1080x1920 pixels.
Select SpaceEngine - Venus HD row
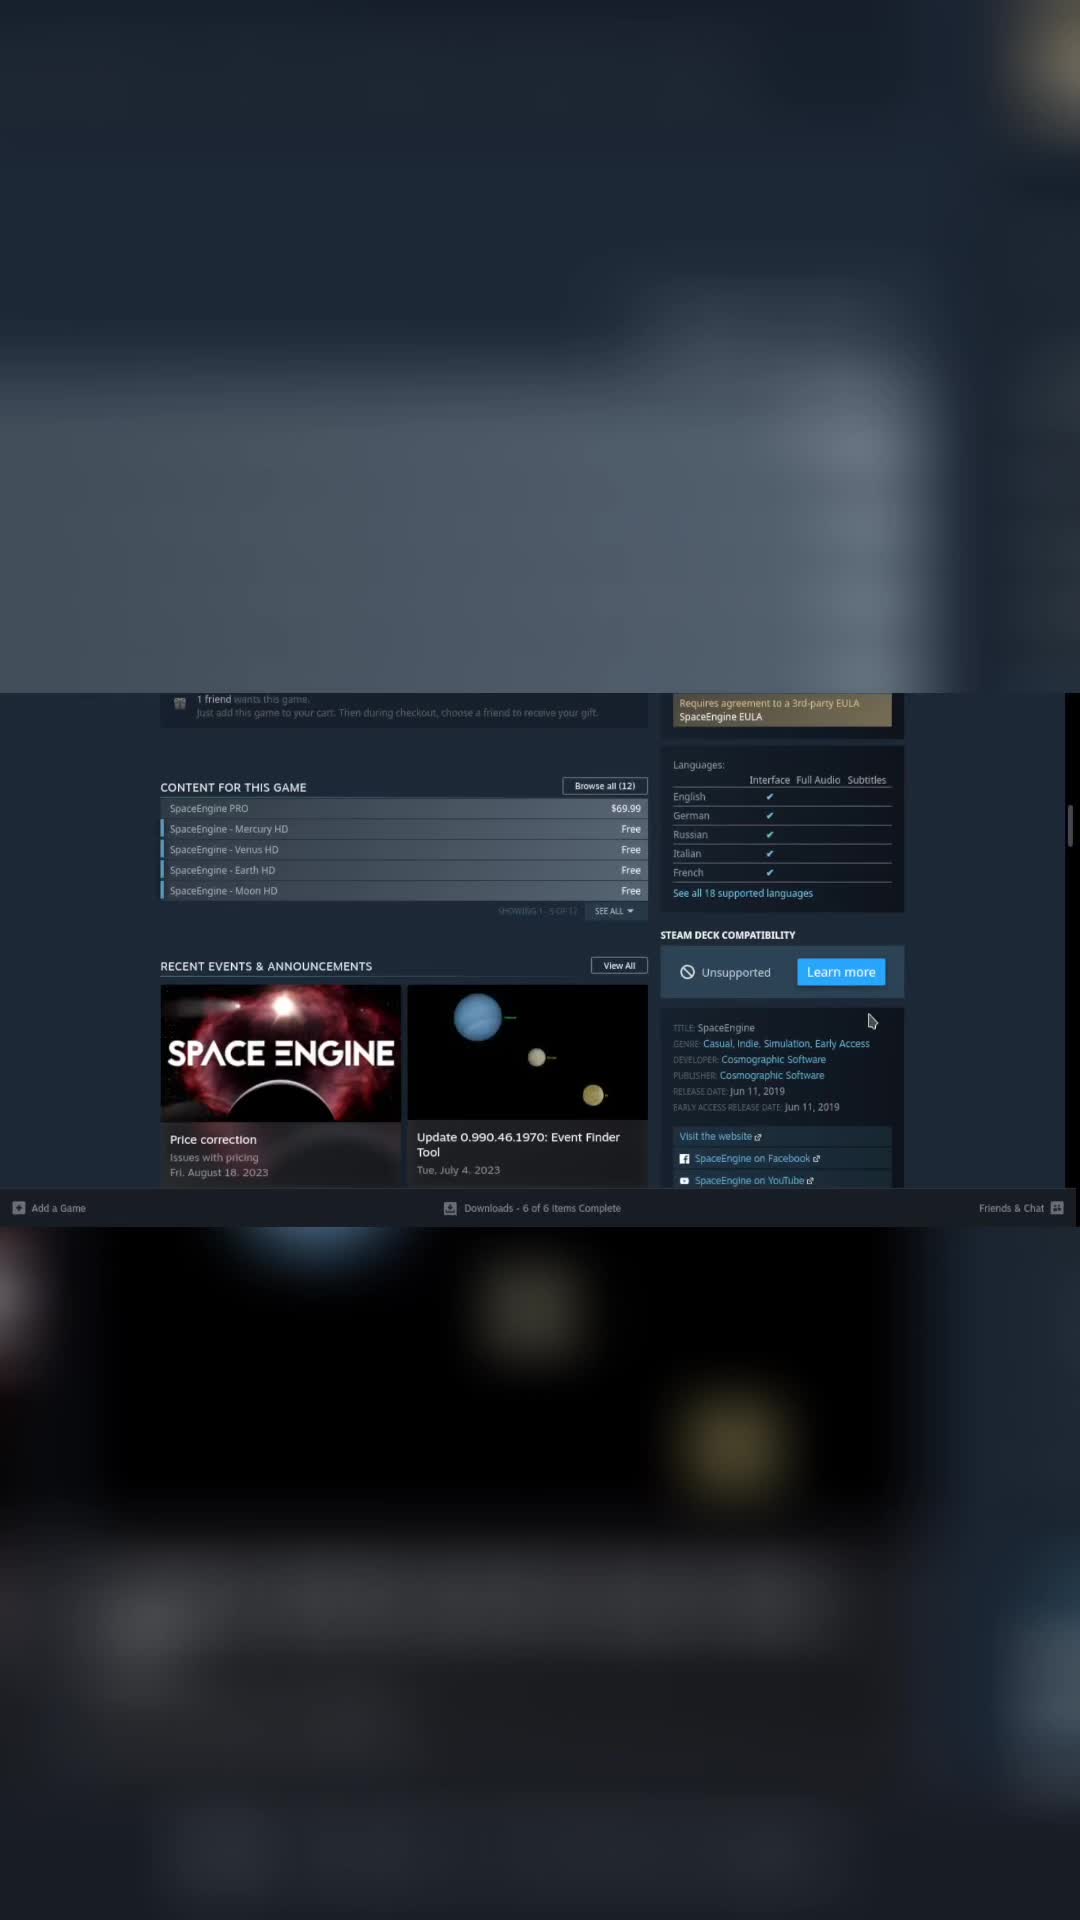pos(404,850)
